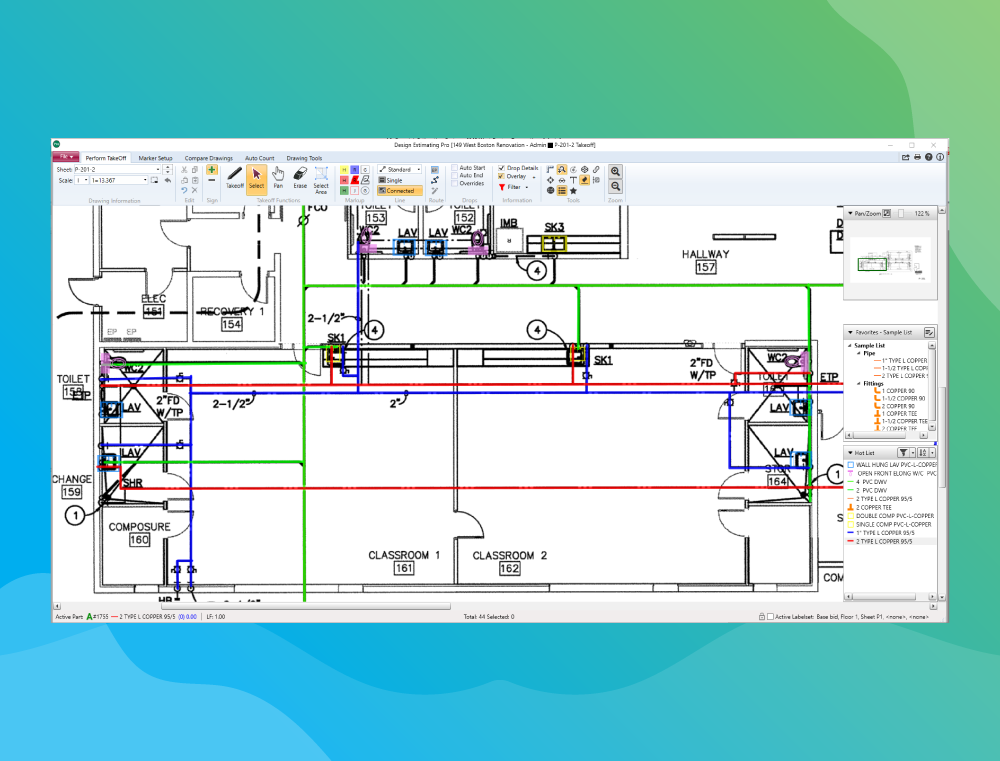1000x761 pixels.
Task: Open the File menu button
Action: [65, 157]
